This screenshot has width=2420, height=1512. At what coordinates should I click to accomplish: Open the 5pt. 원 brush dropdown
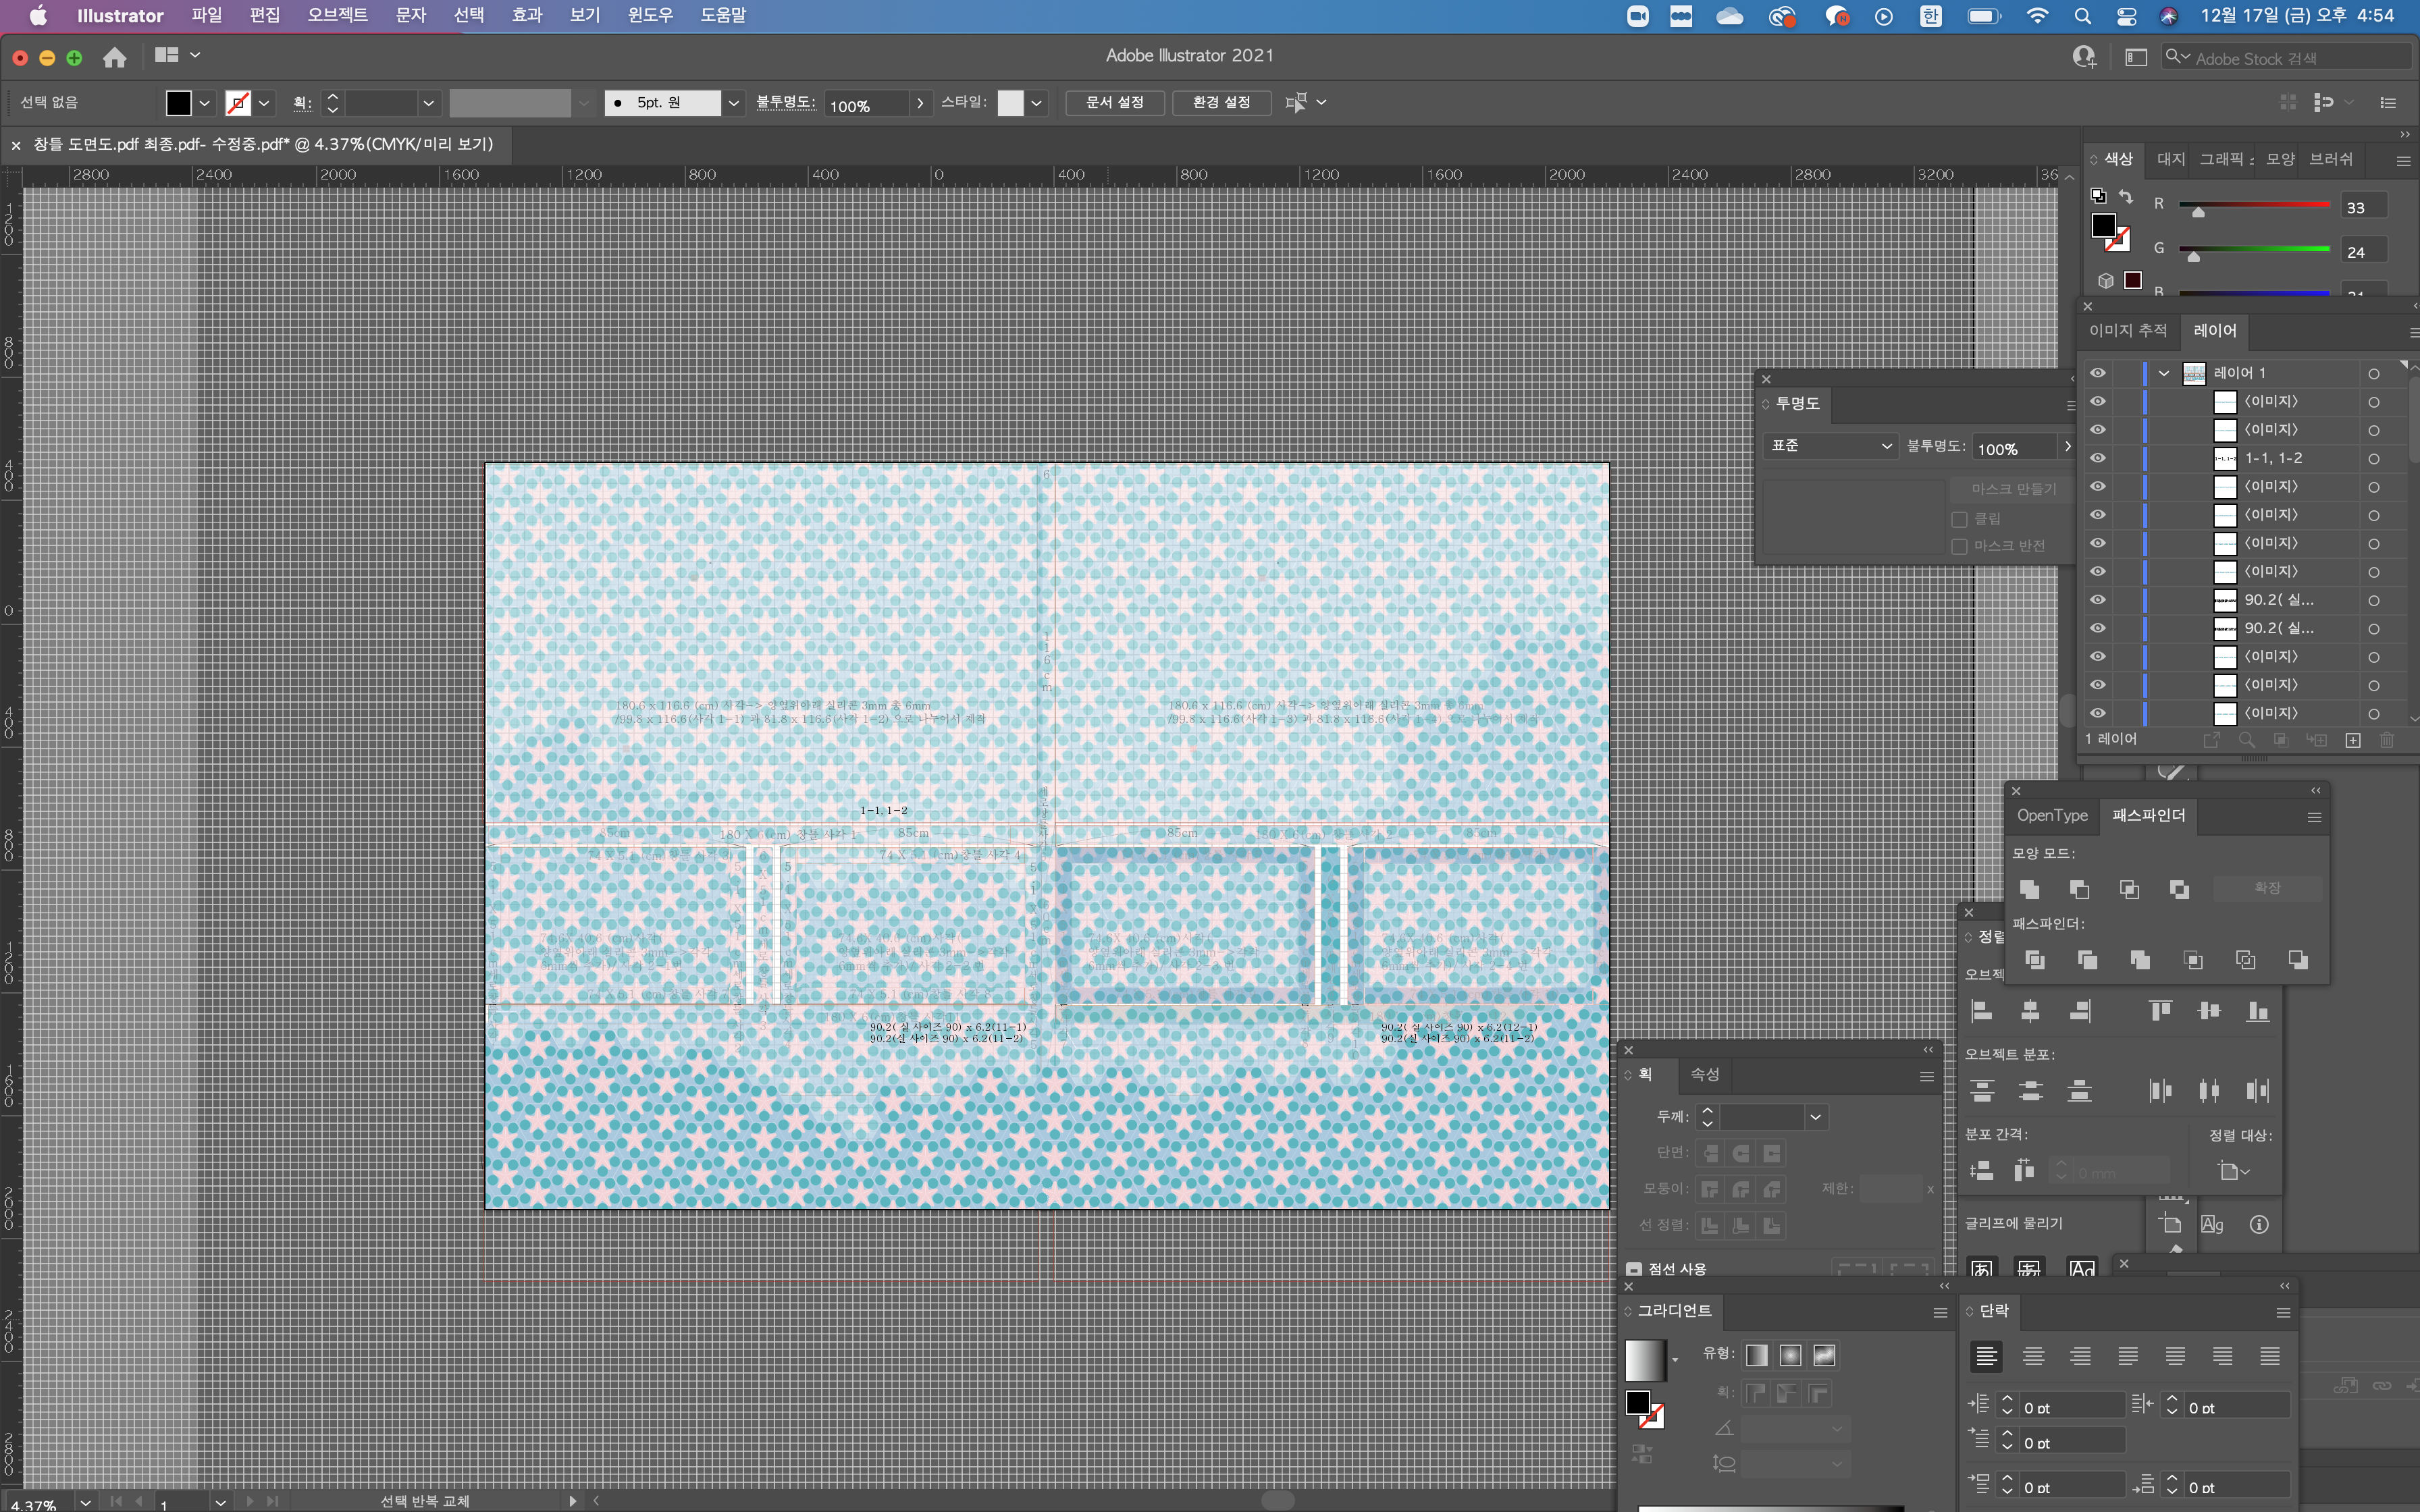tap(734, 103)
